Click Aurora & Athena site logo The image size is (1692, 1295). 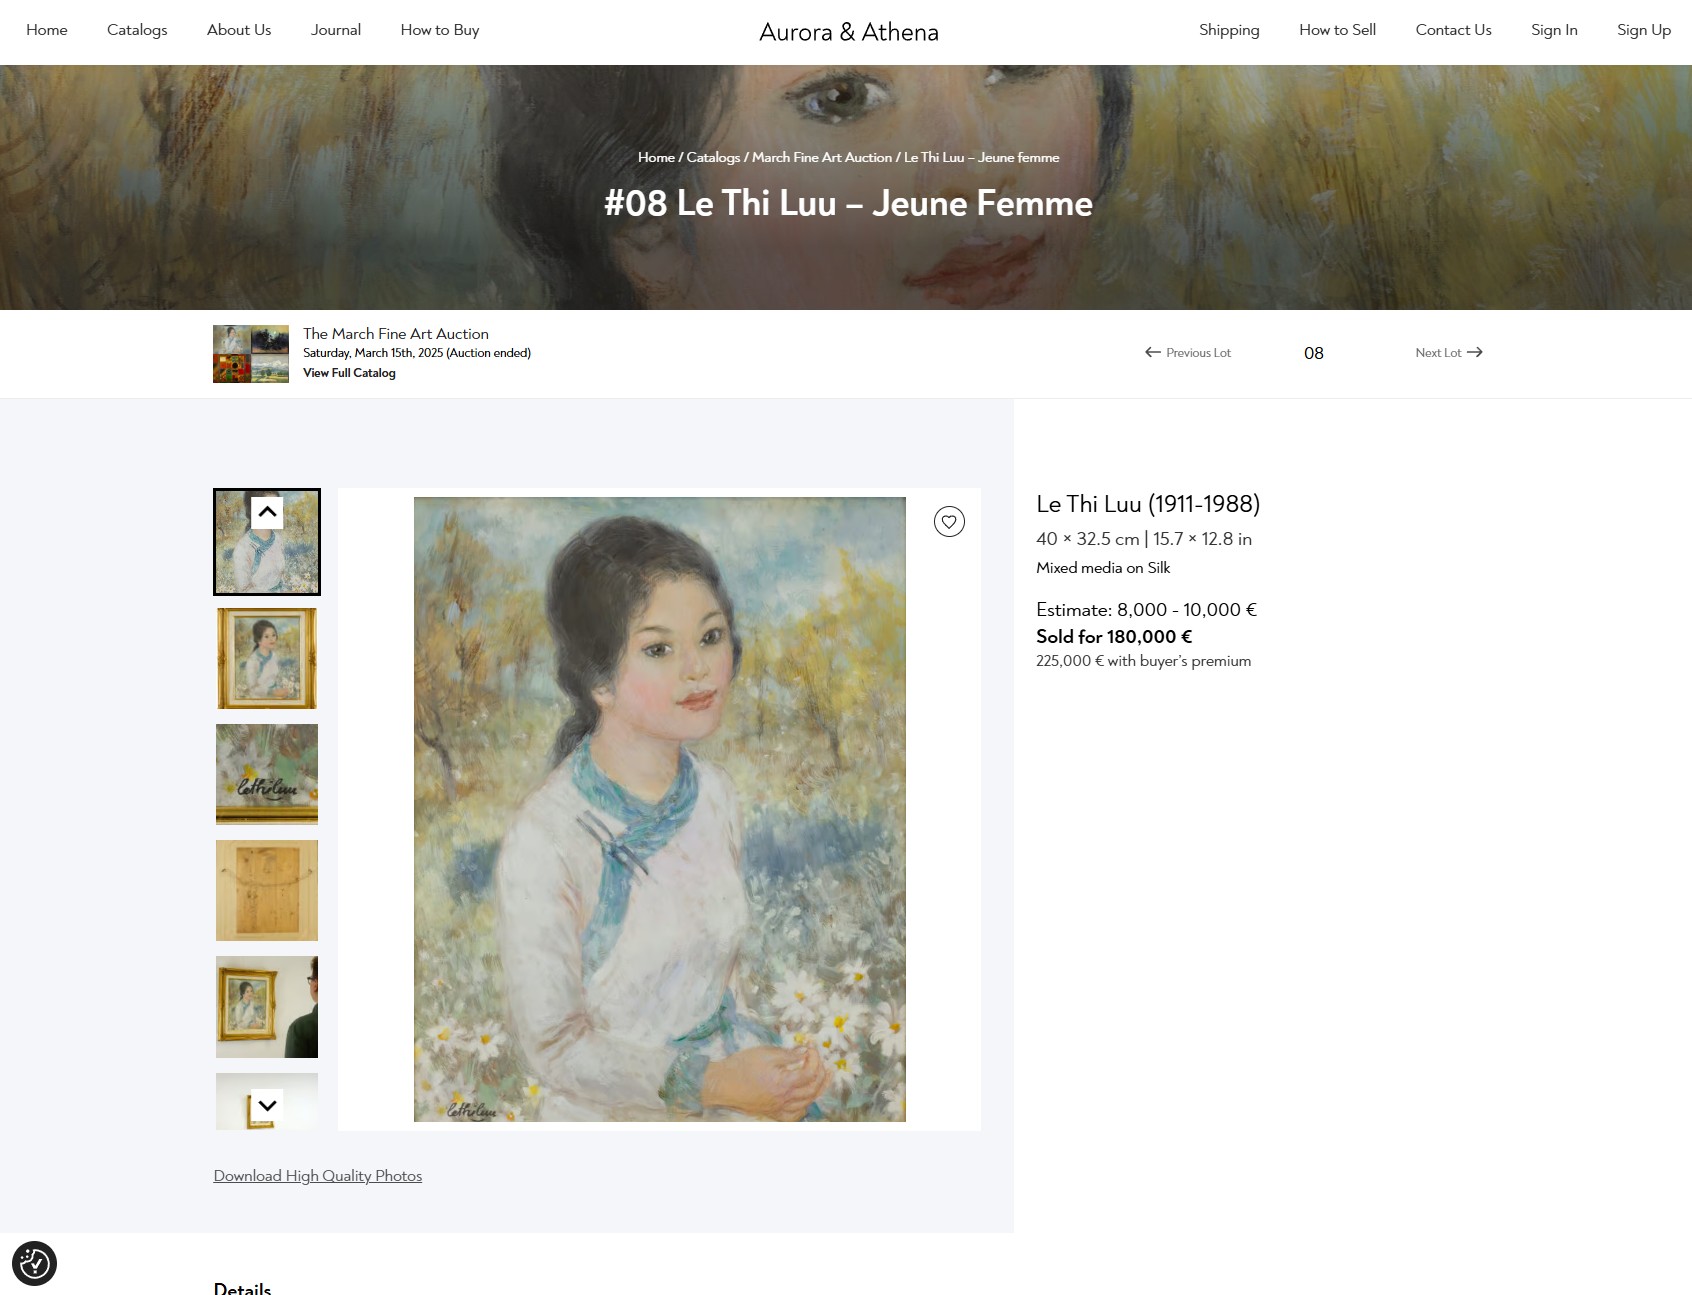pyautogui.click(x=849, y=32)
